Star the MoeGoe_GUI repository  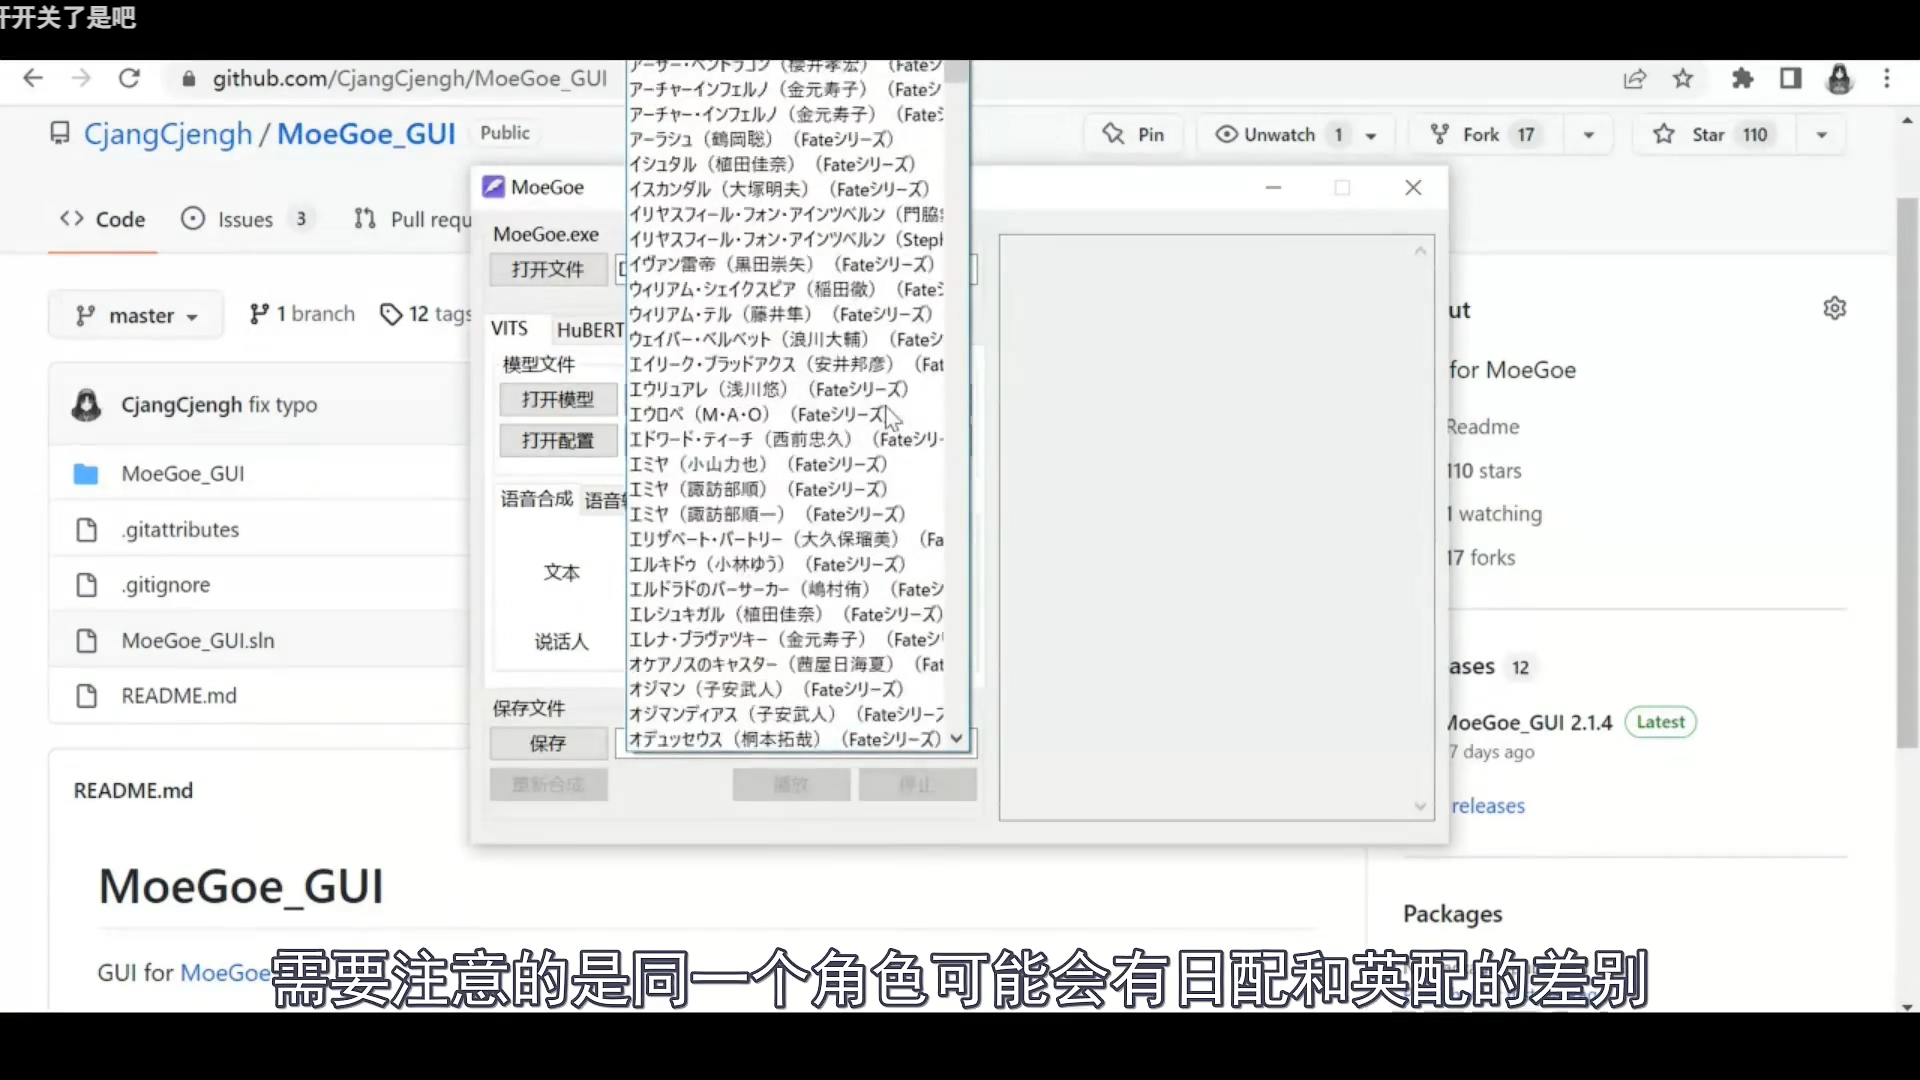click(x=1710, y=134)
